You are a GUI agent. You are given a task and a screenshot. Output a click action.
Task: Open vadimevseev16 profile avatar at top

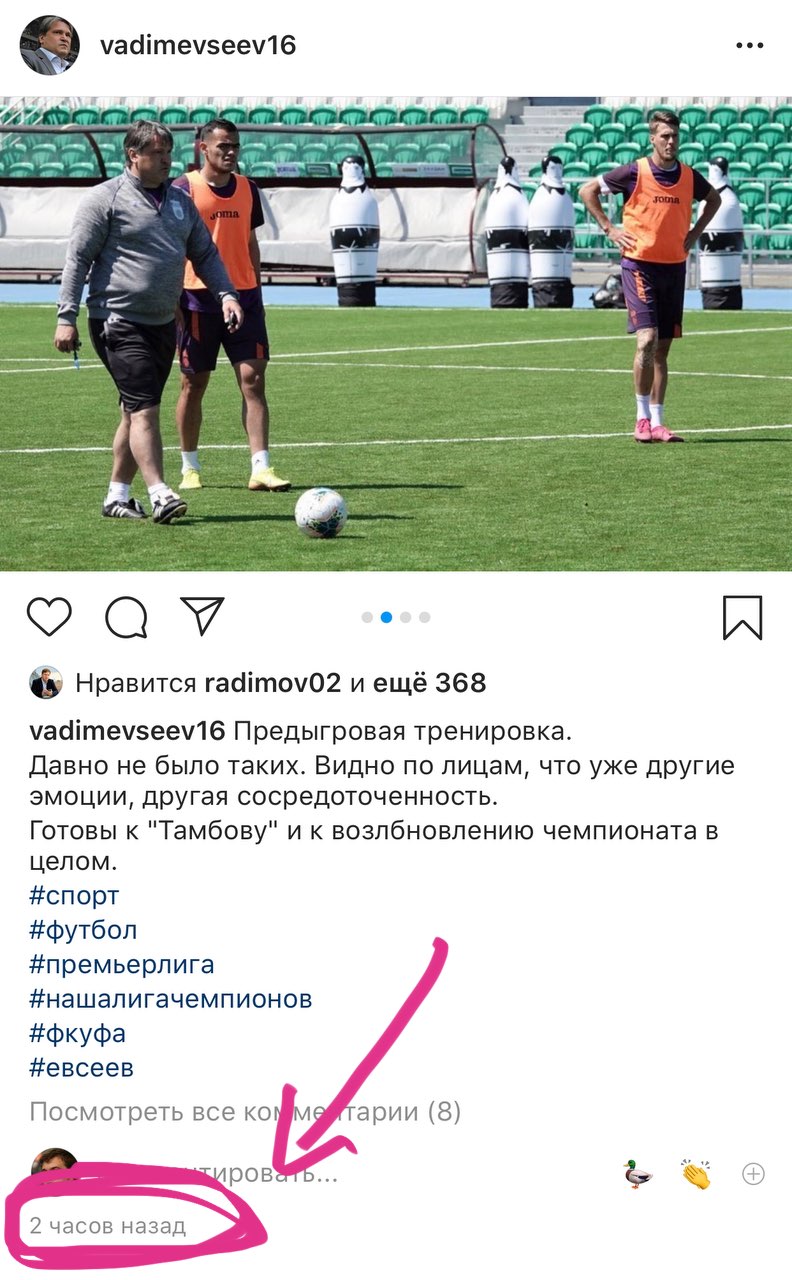49,45
